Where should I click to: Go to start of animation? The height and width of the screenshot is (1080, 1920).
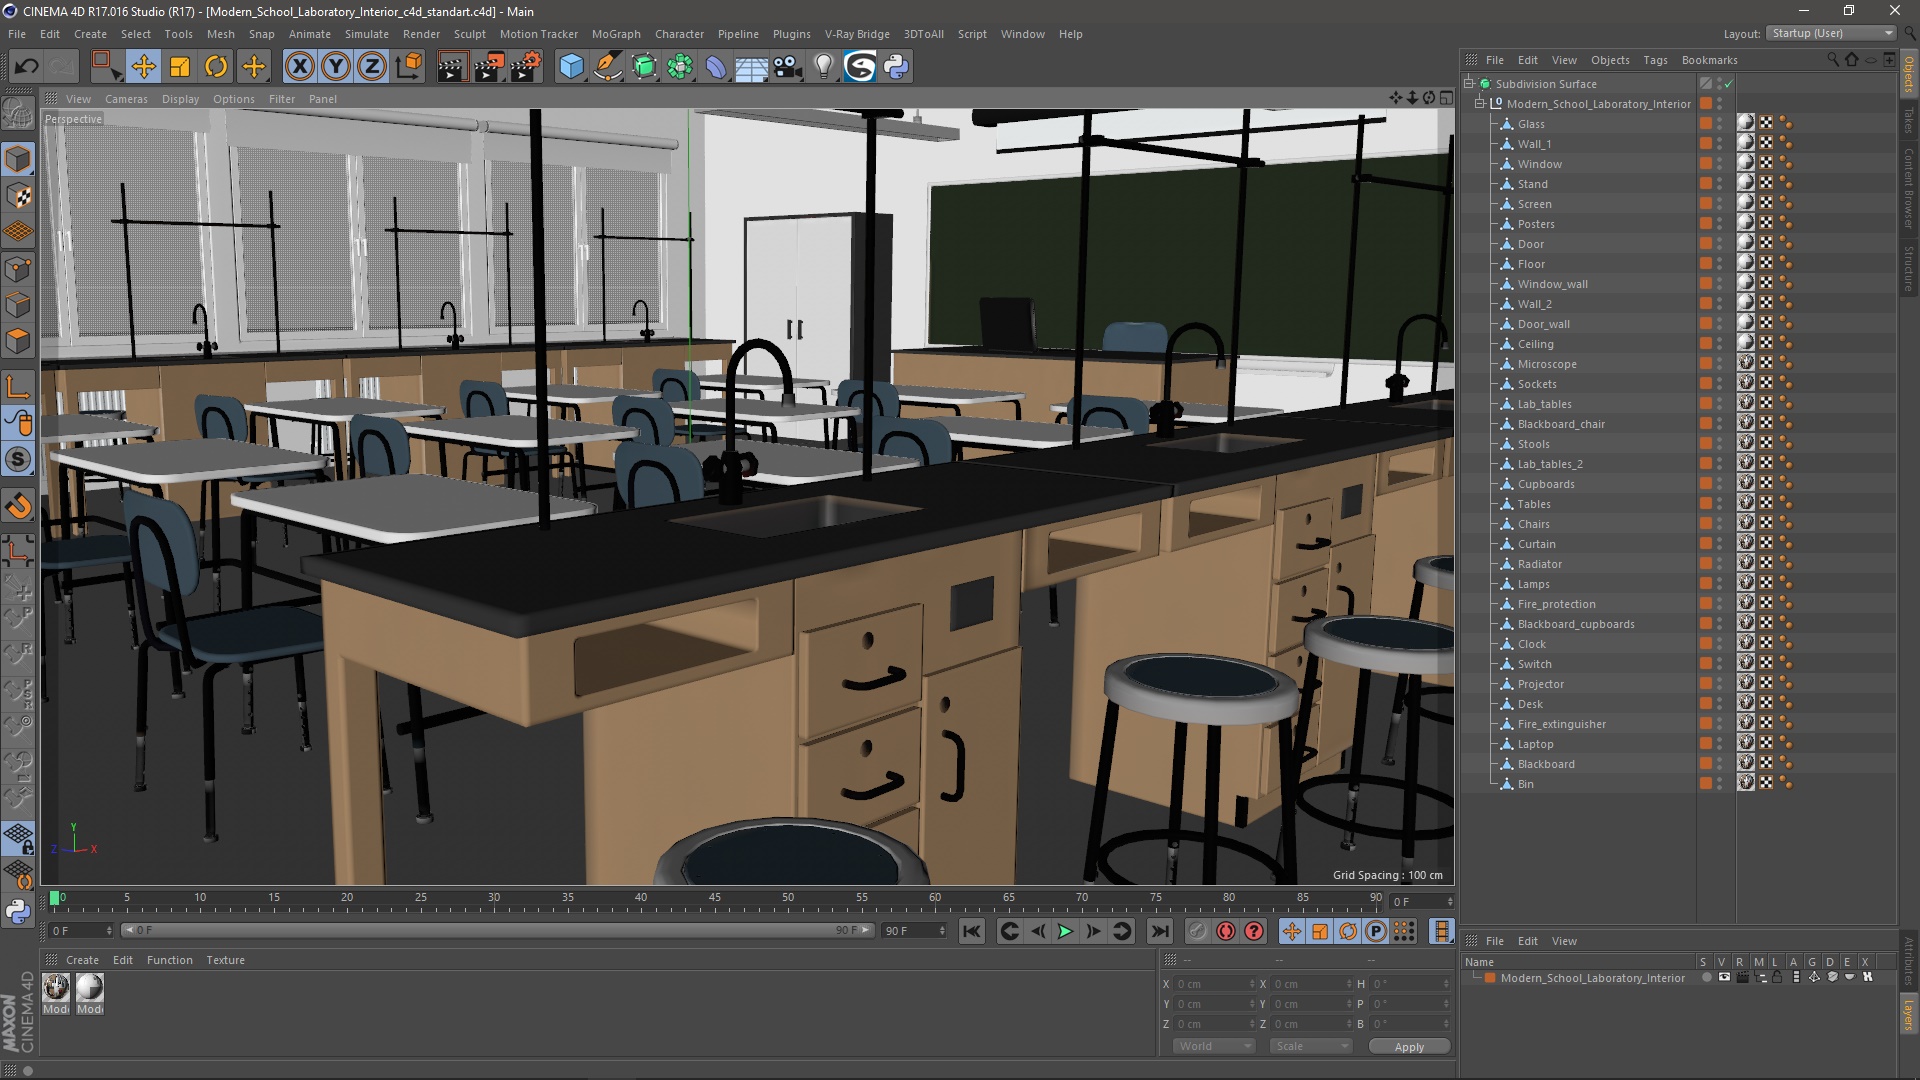point(971,931)
